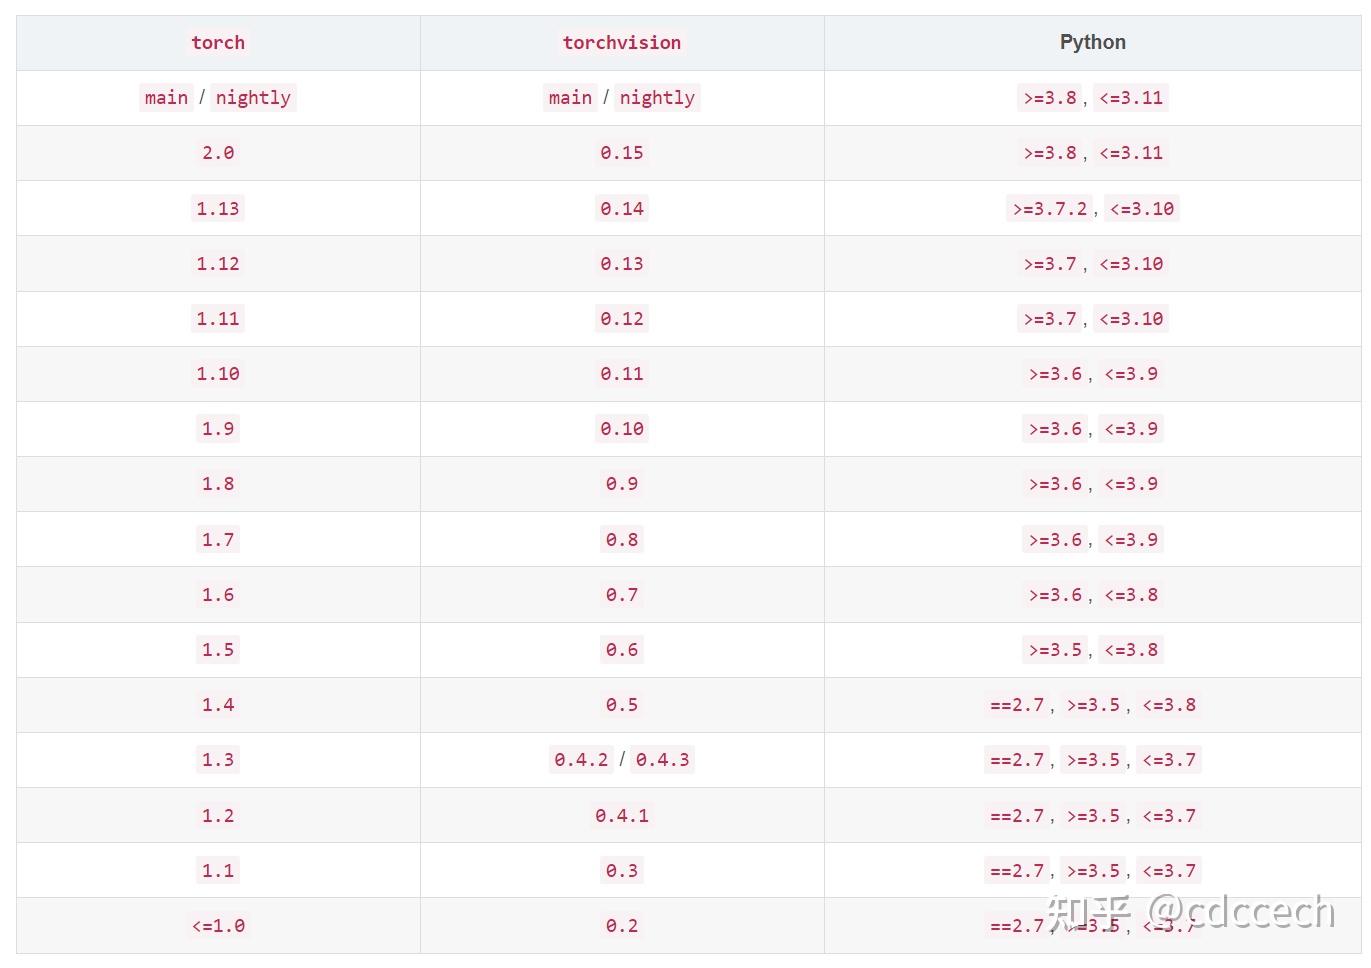Click the Python column header

coord(1092,42)
